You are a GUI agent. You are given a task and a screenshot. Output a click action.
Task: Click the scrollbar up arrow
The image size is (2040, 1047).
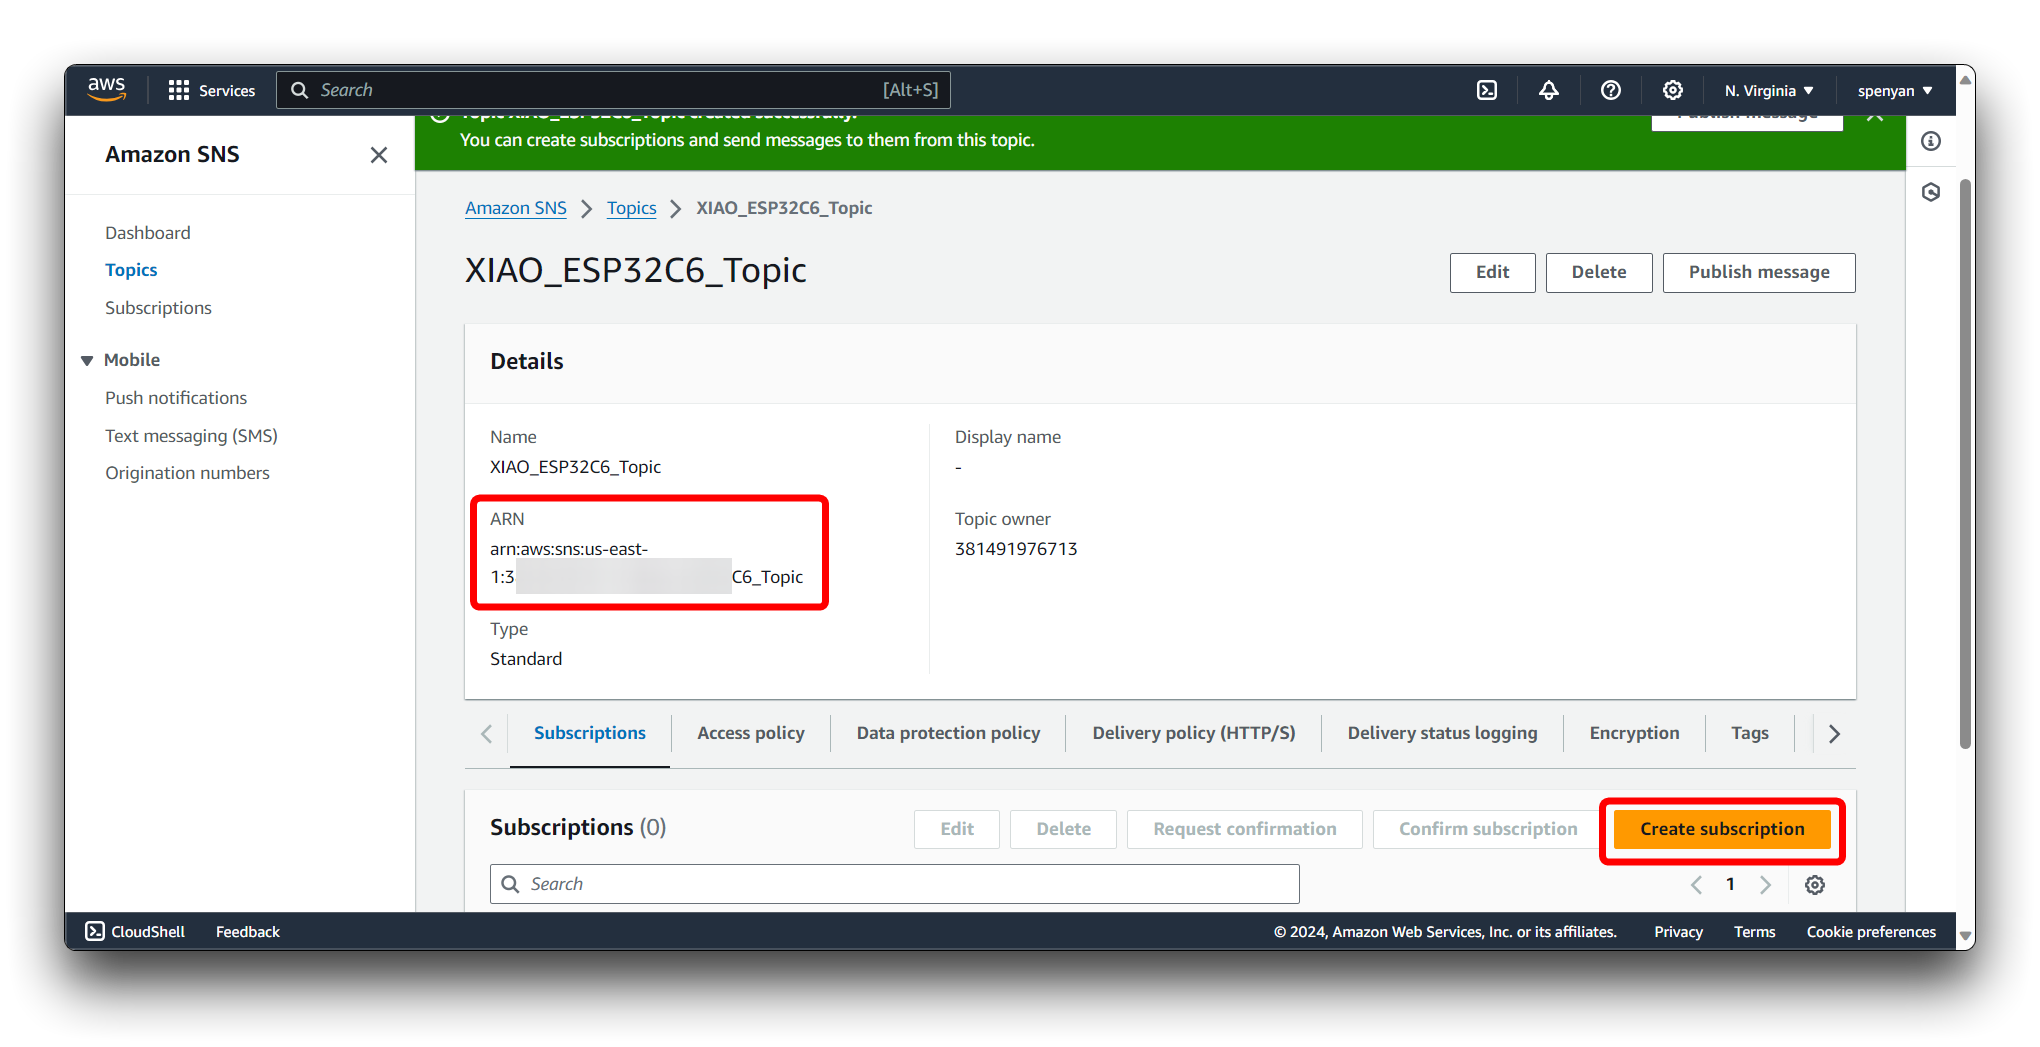(1965, 78)
